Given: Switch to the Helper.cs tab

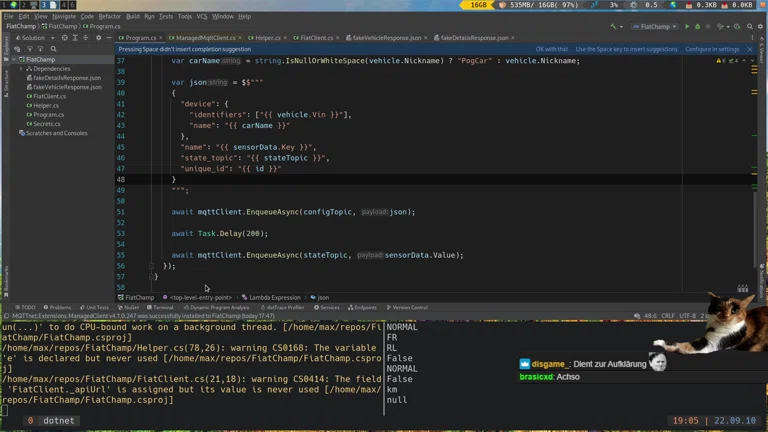Looking at the screenshot, I should coord(267,38).
